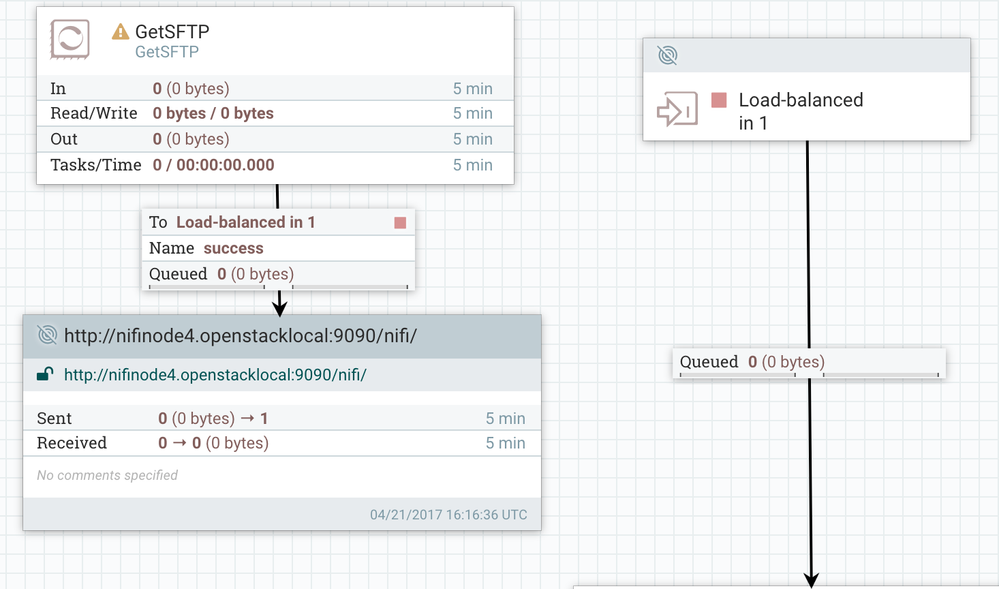Select the Load-balanced in 1 port label

800,111
